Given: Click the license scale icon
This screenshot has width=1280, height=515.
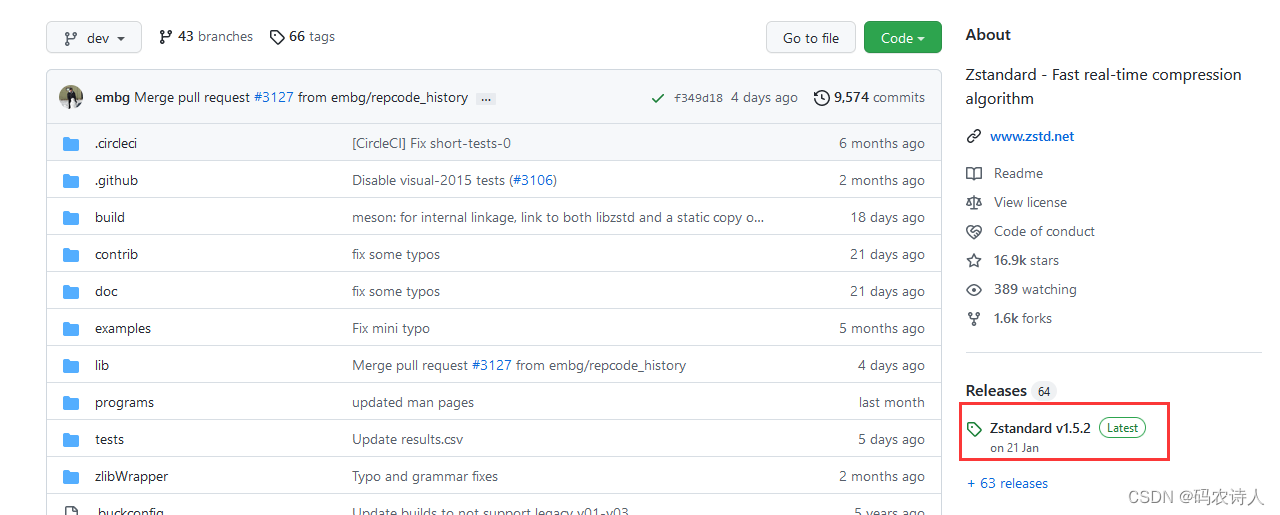Looking at the screenshot, I should point(974,203).
